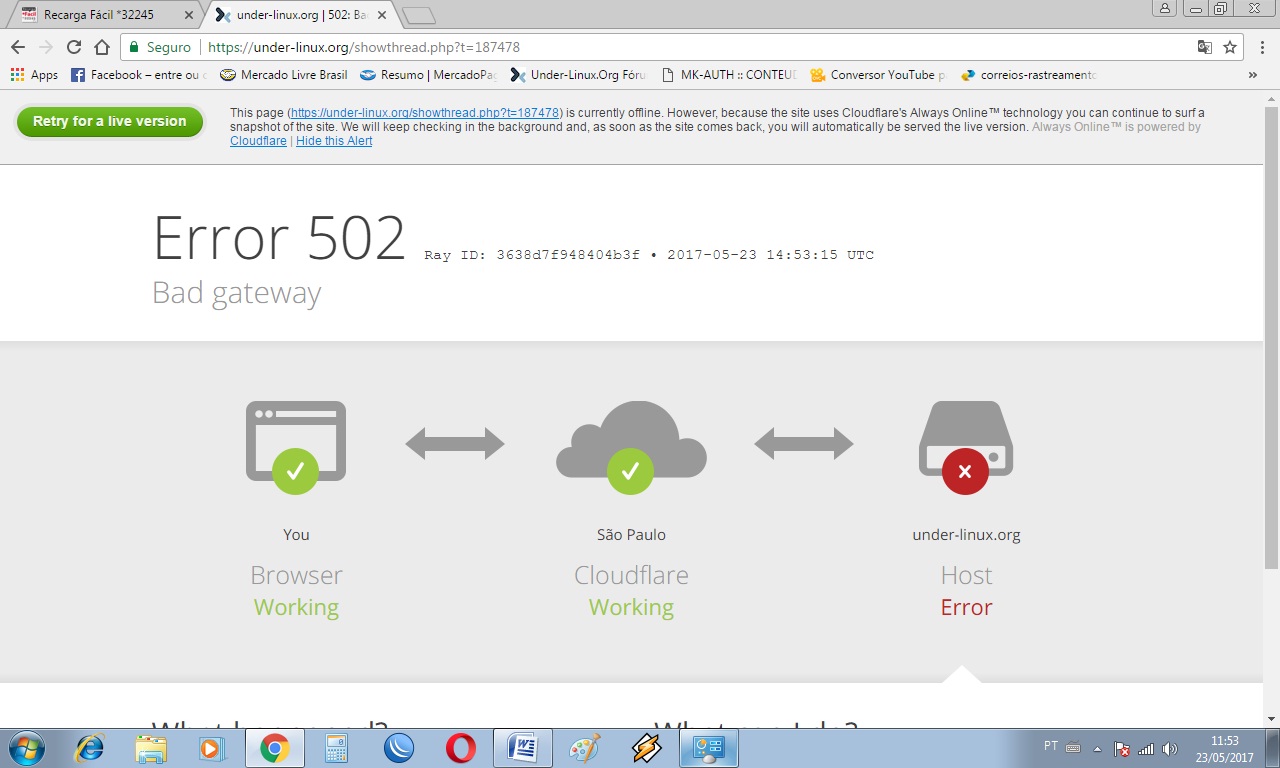Open Windows Media Player from taskbar
The image size is (1280, 768).
pos(212,748)
